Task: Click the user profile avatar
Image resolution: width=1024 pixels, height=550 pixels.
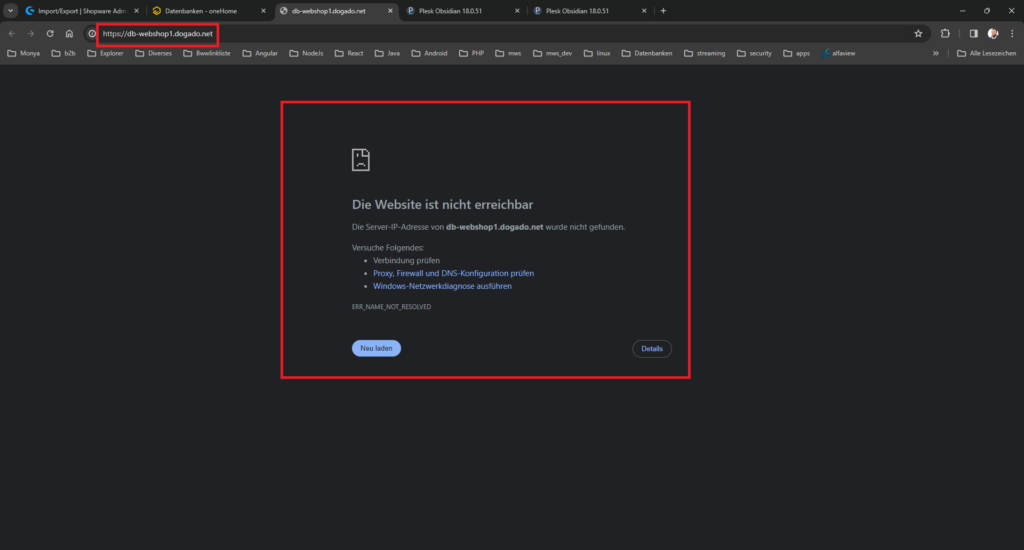Action: coord(993,33)
